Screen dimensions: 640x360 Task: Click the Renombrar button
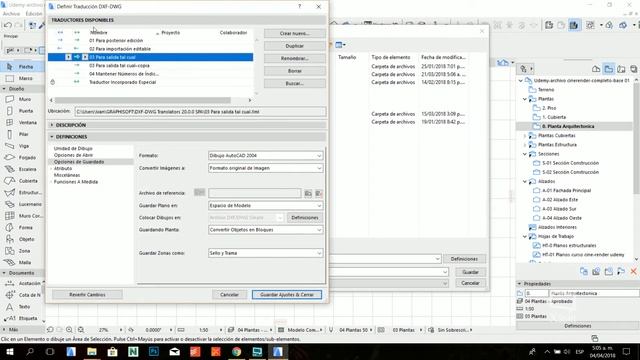tap(295, 58)
